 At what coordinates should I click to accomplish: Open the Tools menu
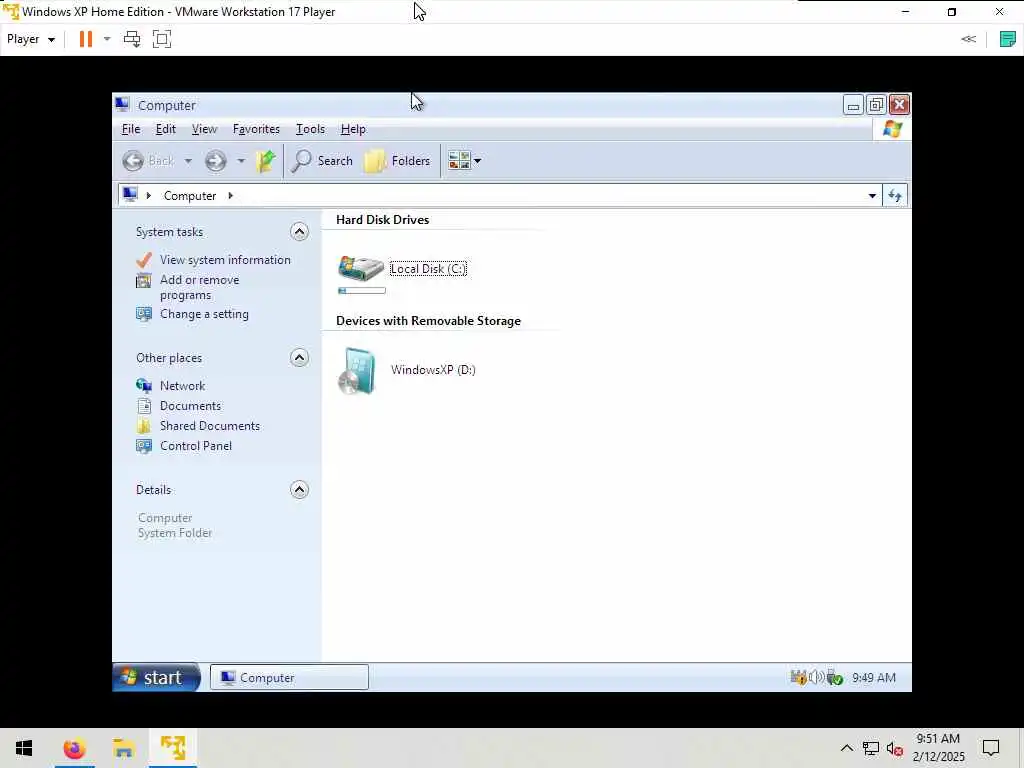(x=310, y=129)
